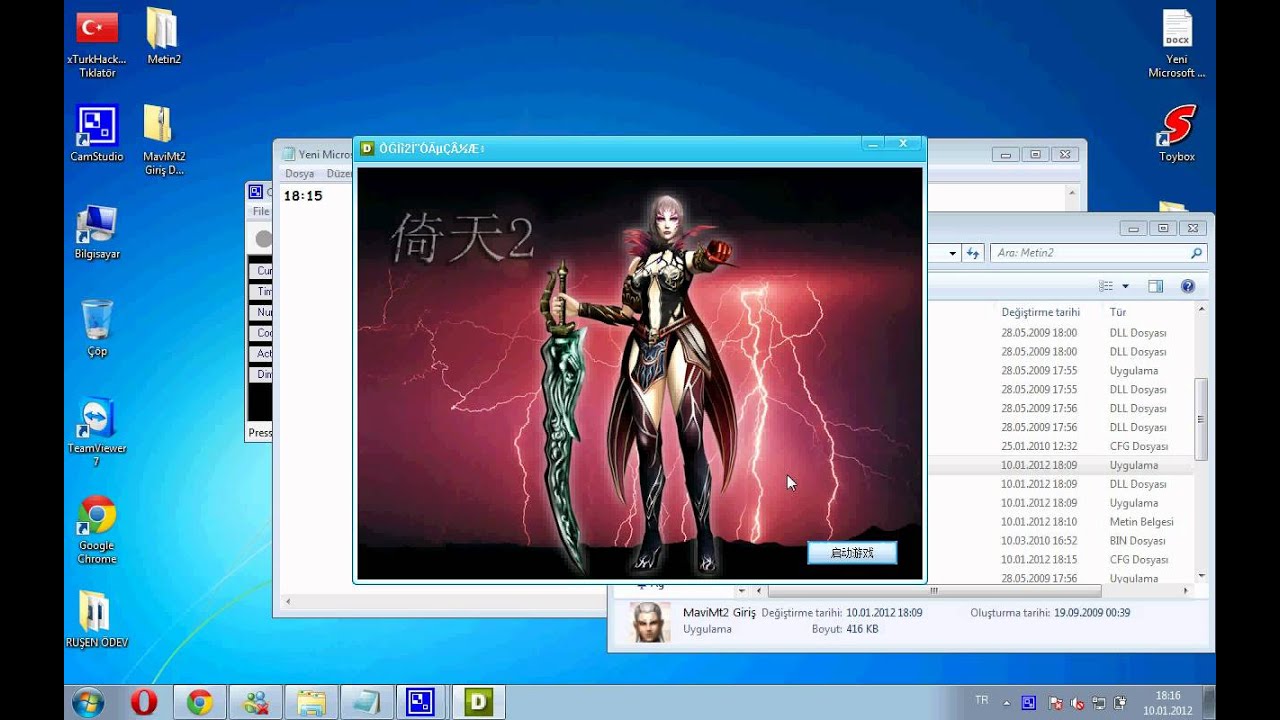Switch to File Explorer taskbar button
Viewport: 1280px width, 720px height.
pos(311,702)
